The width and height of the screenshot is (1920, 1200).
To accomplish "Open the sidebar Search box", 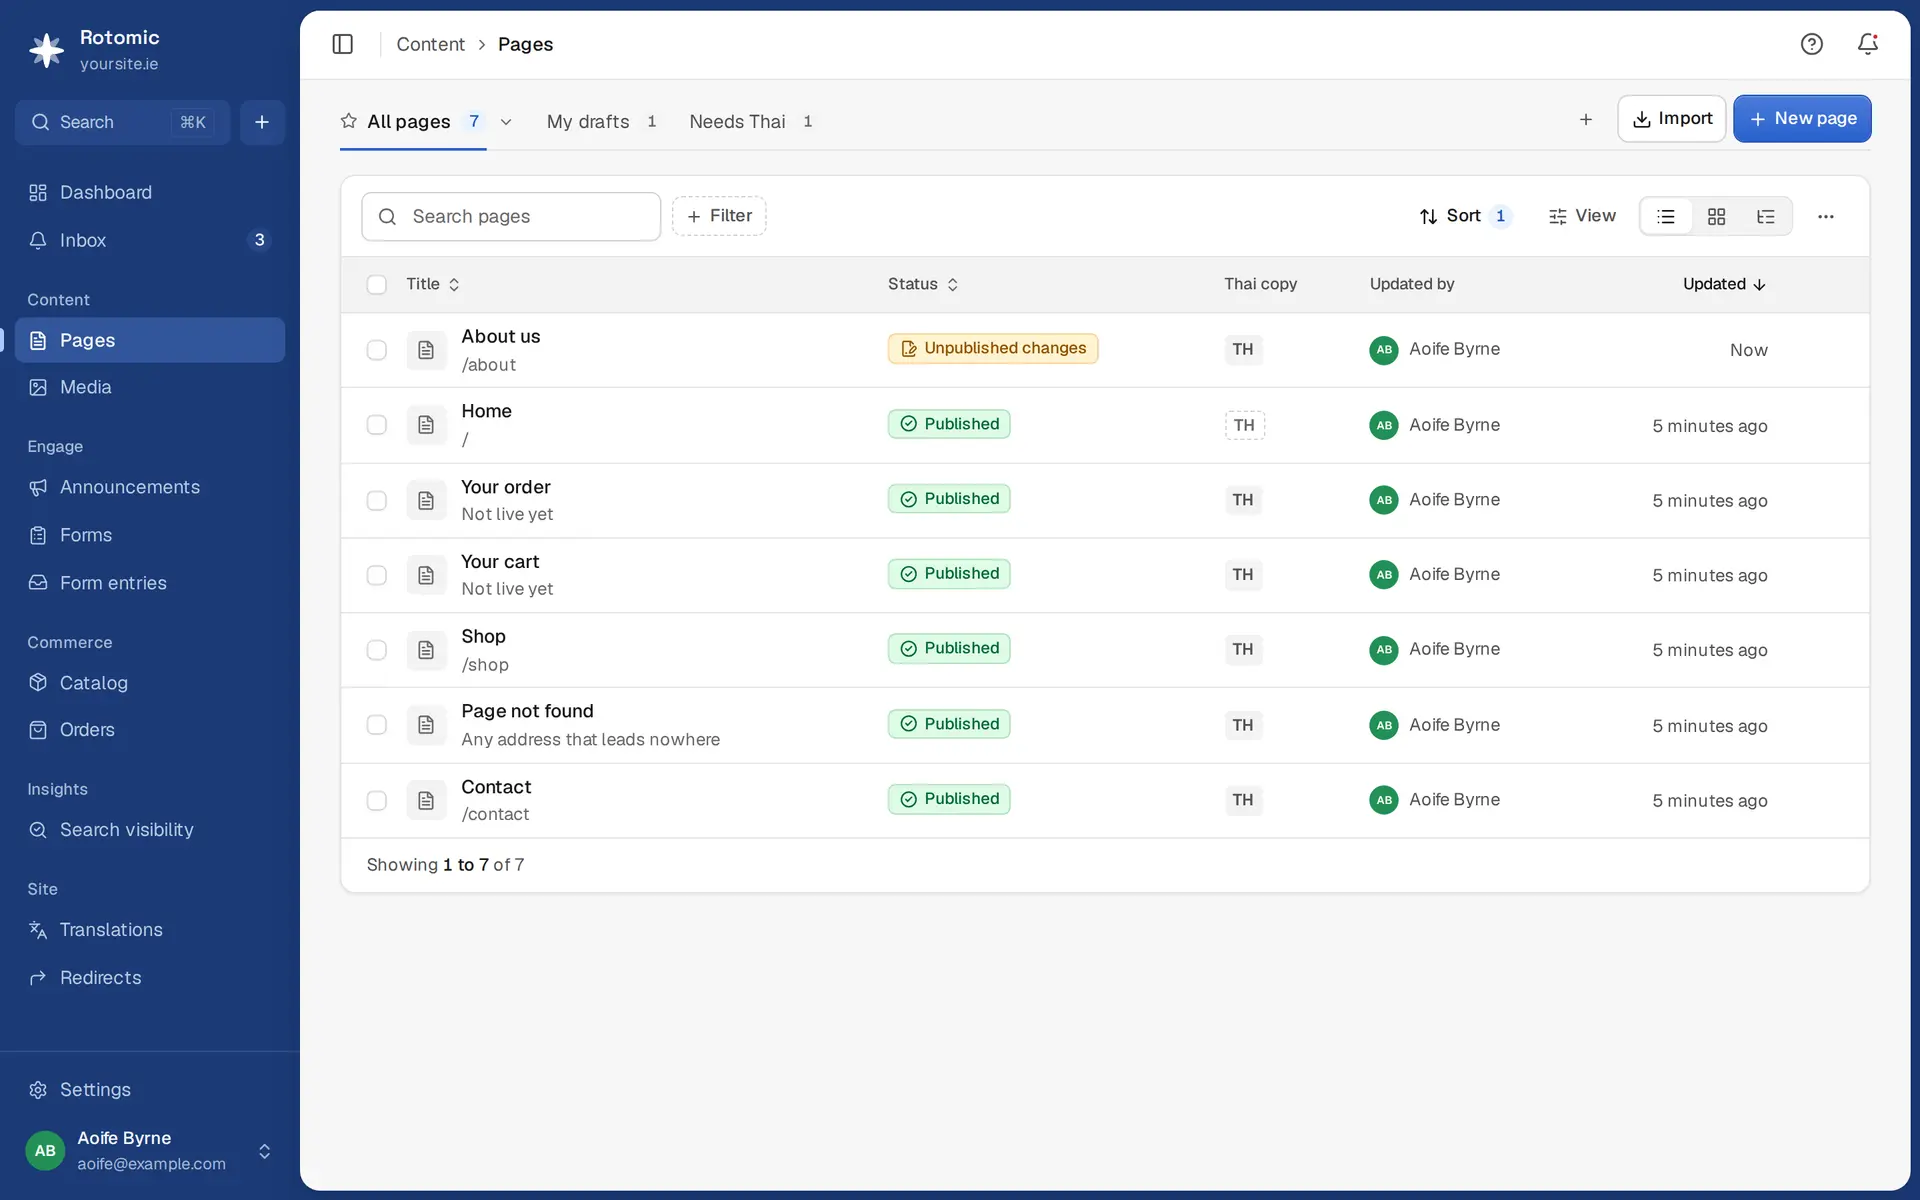I will point(122,122).
